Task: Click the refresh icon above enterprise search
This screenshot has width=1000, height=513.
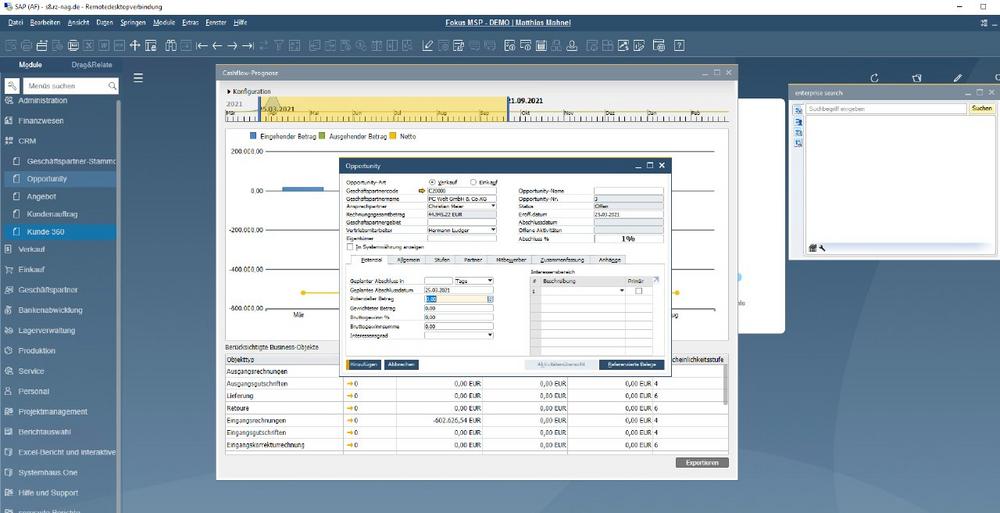Action: 874,78
